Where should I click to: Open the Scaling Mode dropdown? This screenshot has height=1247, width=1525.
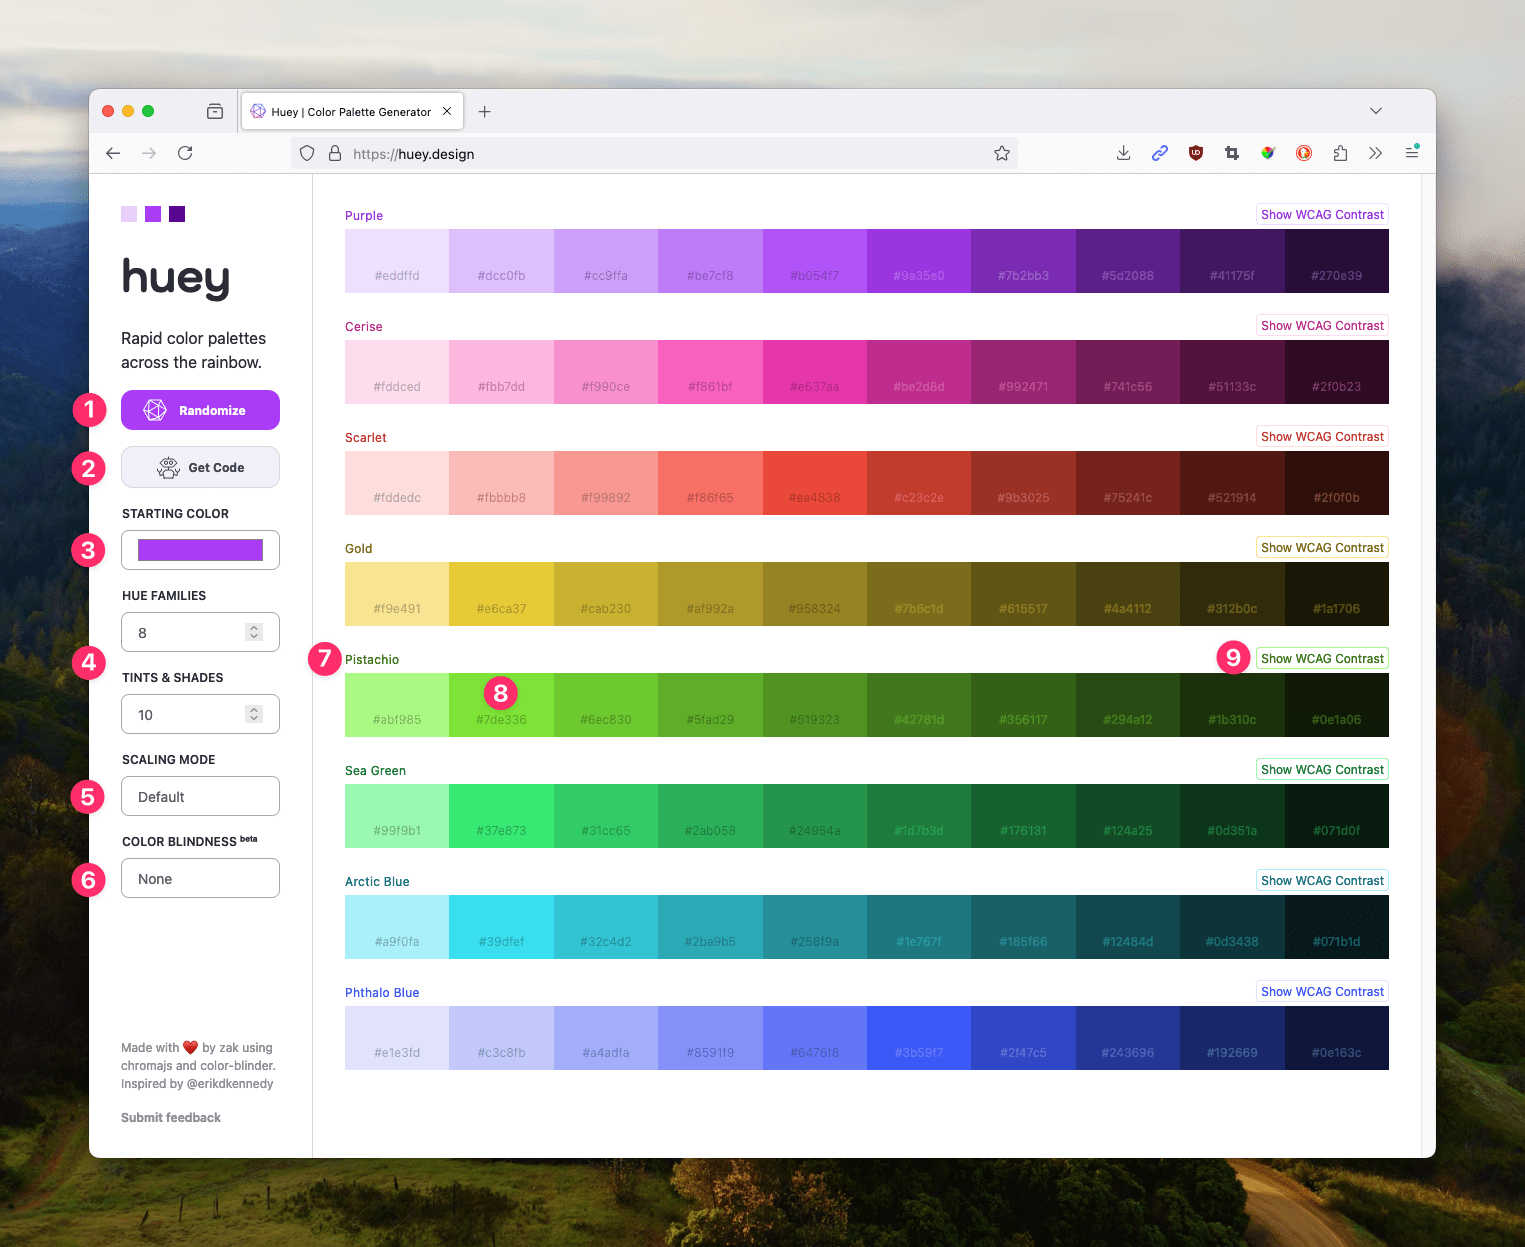(200, 797)
